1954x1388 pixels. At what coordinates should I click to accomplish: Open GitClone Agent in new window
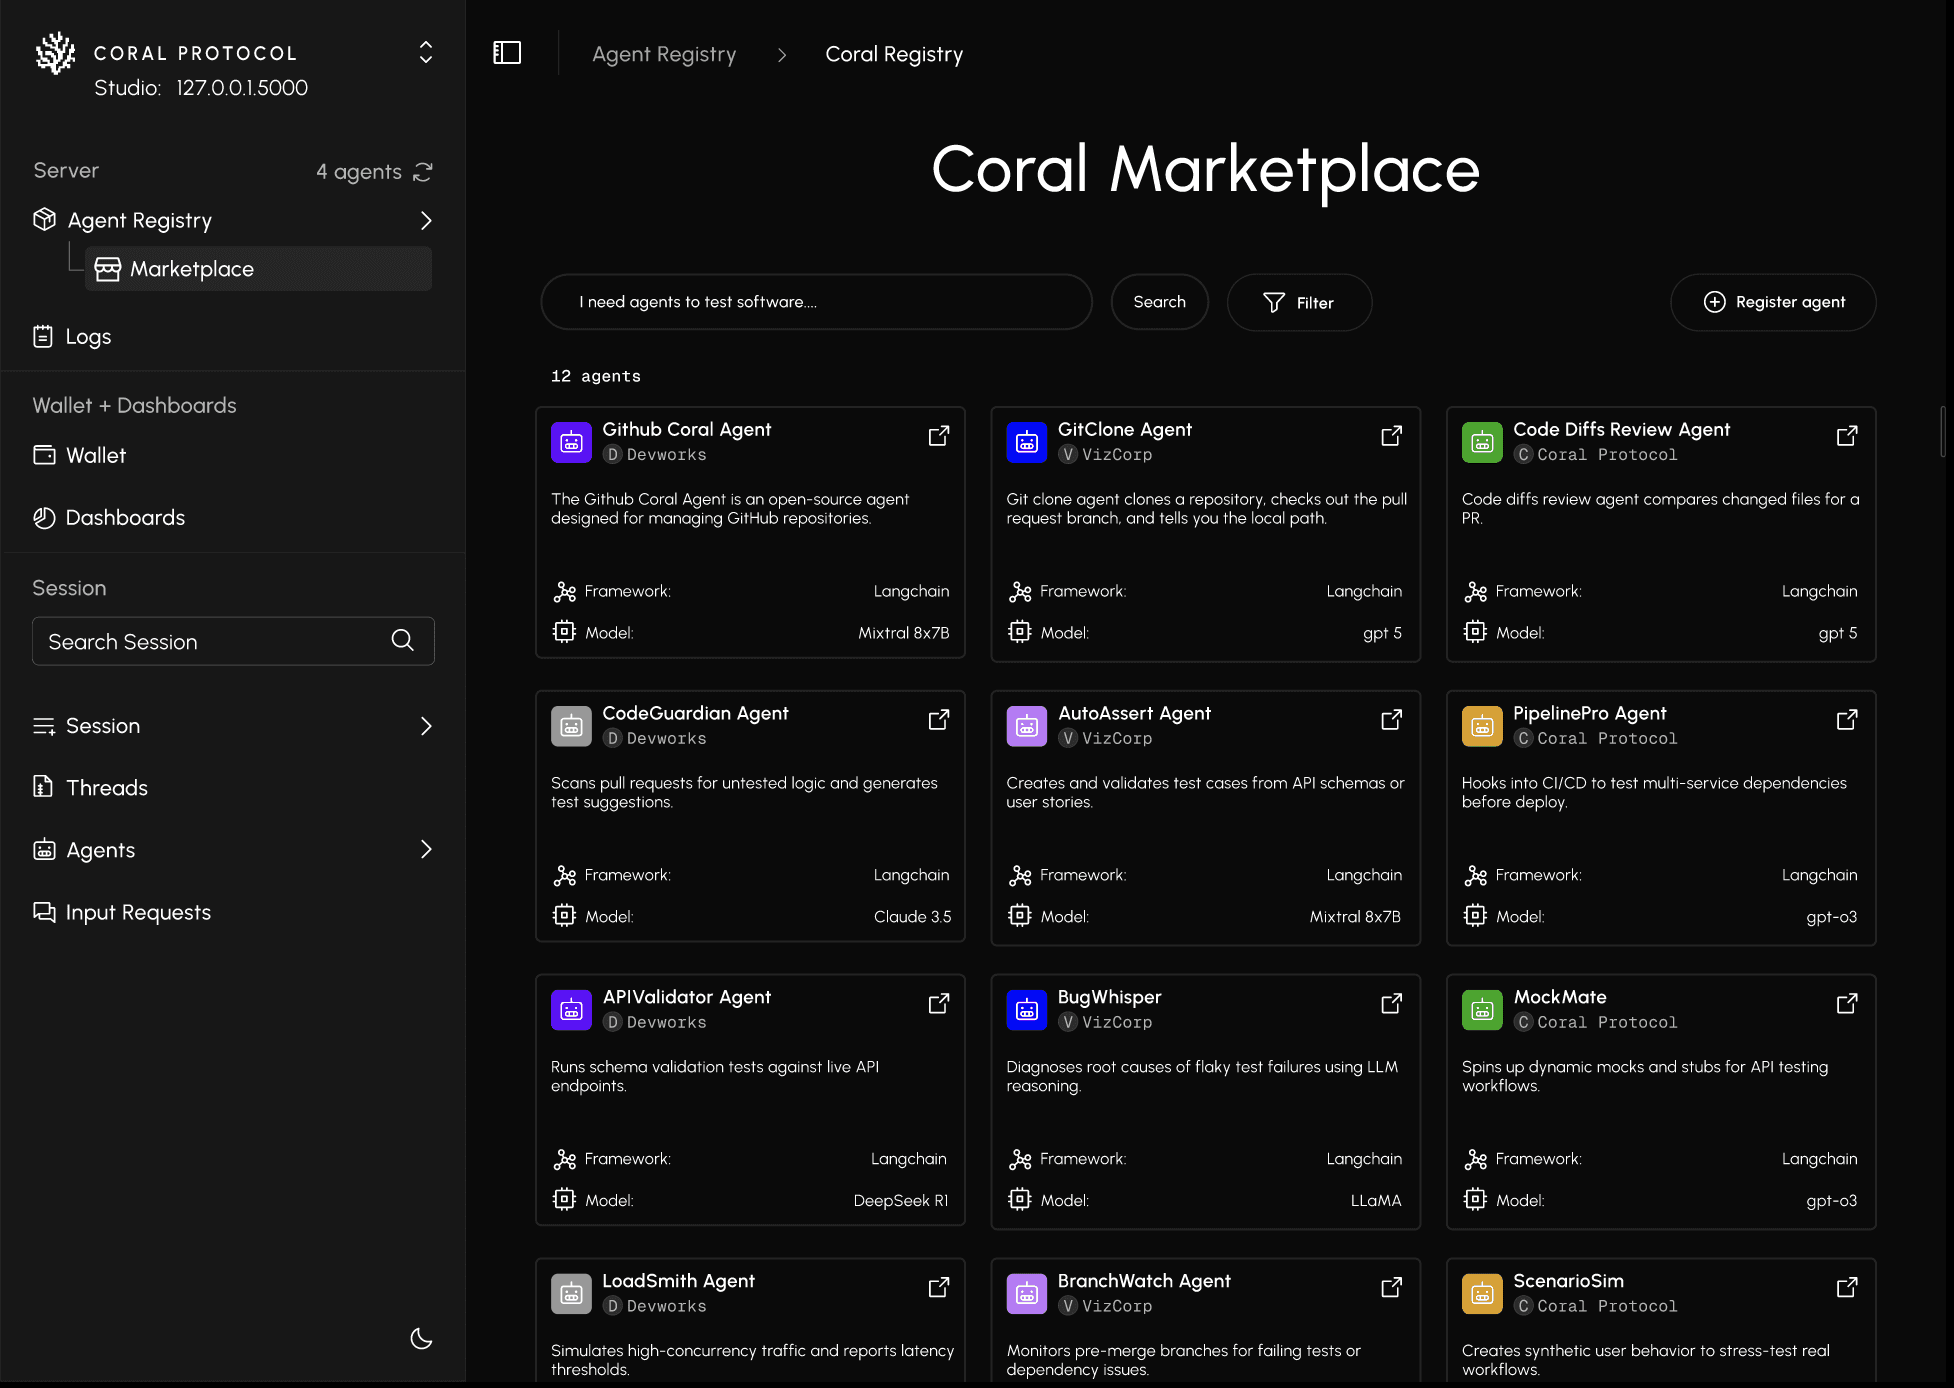click(1391, 436)
